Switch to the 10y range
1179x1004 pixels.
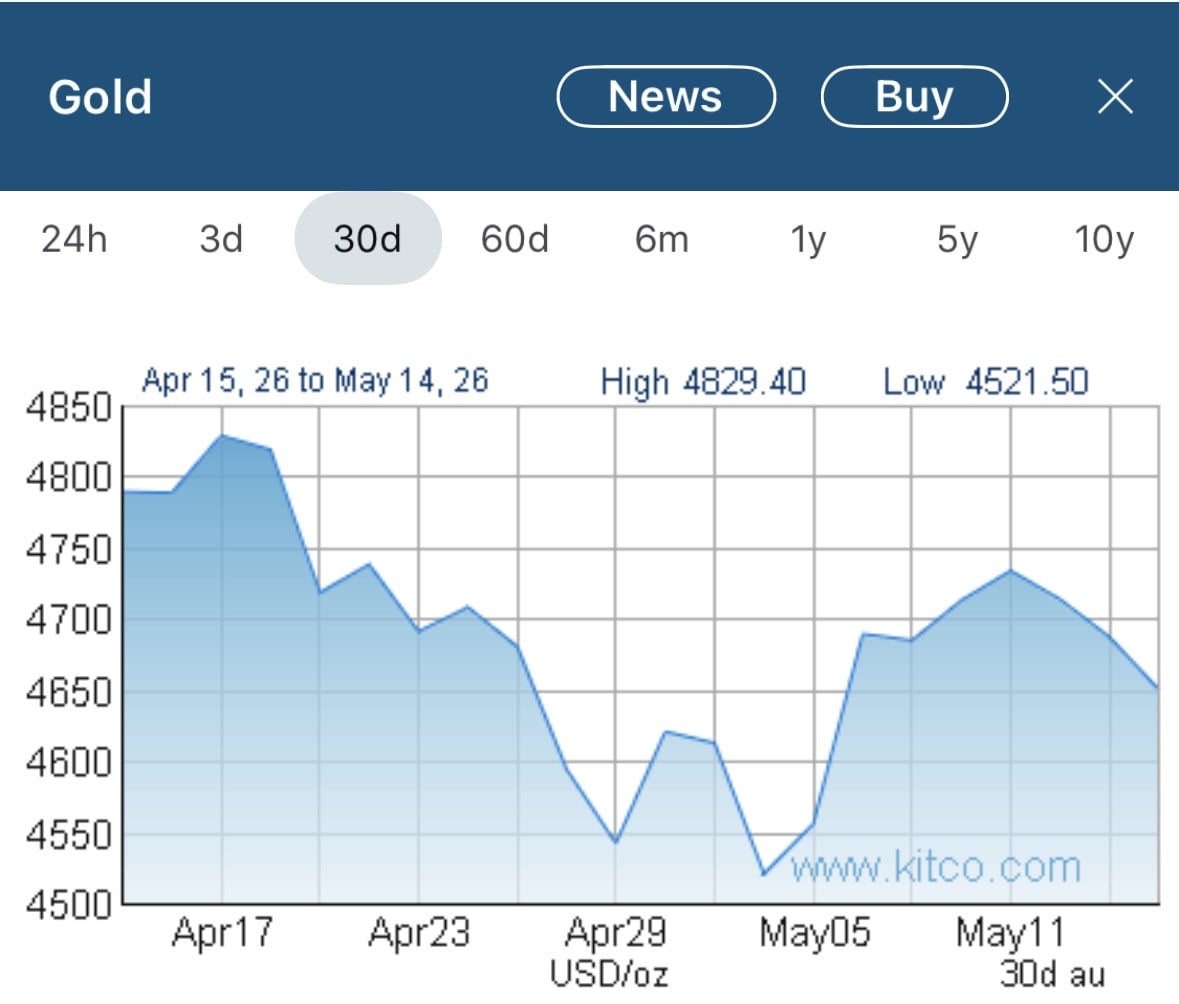pyautogui.click(x=1104, y=241)
